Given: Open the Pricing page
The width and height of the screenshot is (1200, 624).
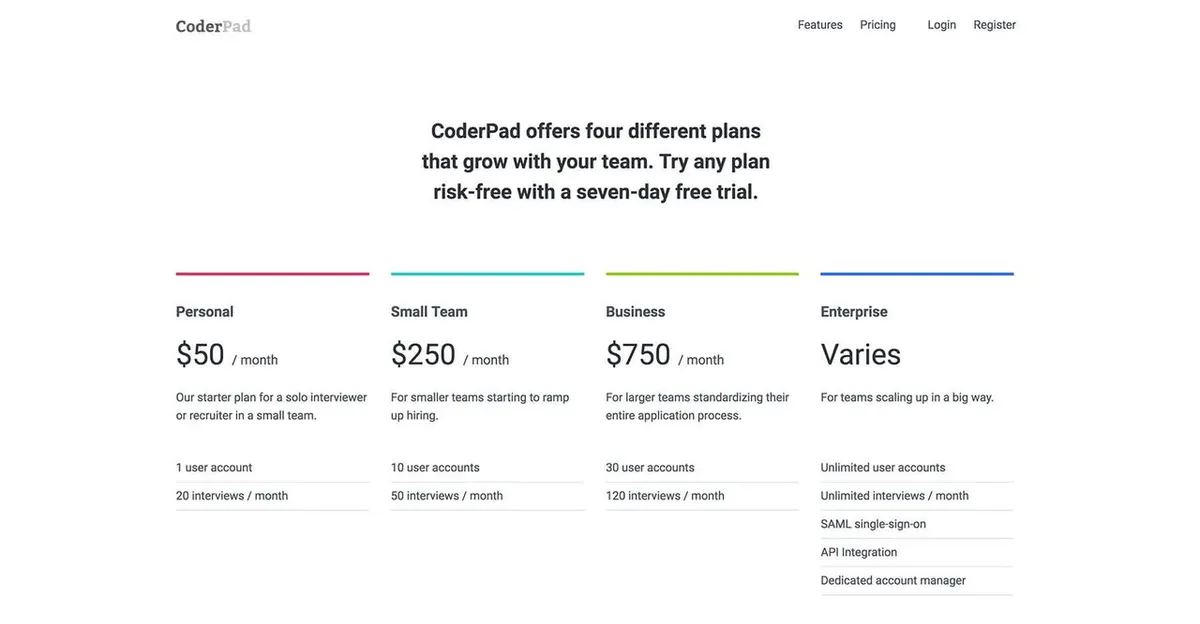Looking at the screenshot, I should click(x=877, y=24).
